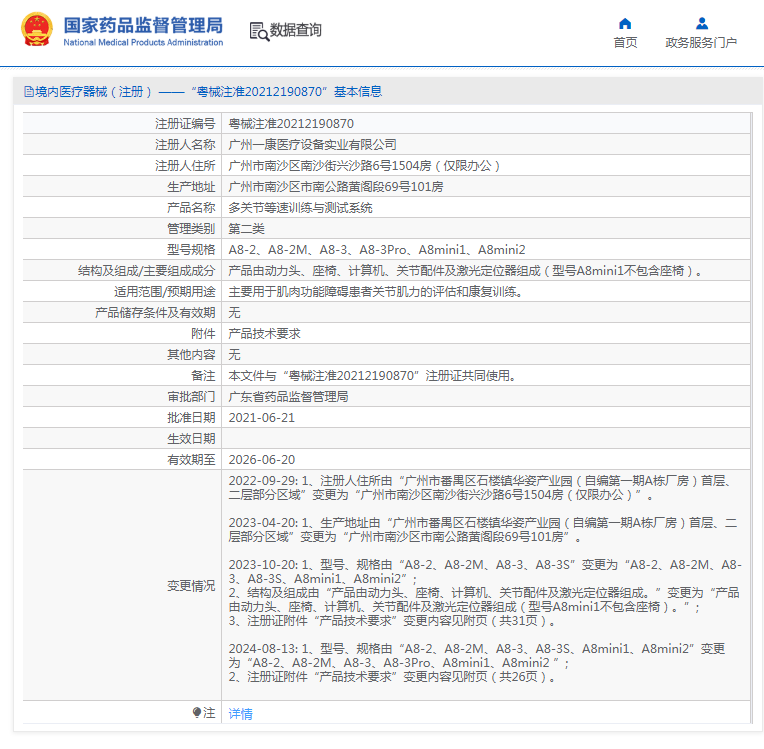This screenshot has height=749, width=764.
Task: Click the 备注 remark text
Action: point(372,375)
